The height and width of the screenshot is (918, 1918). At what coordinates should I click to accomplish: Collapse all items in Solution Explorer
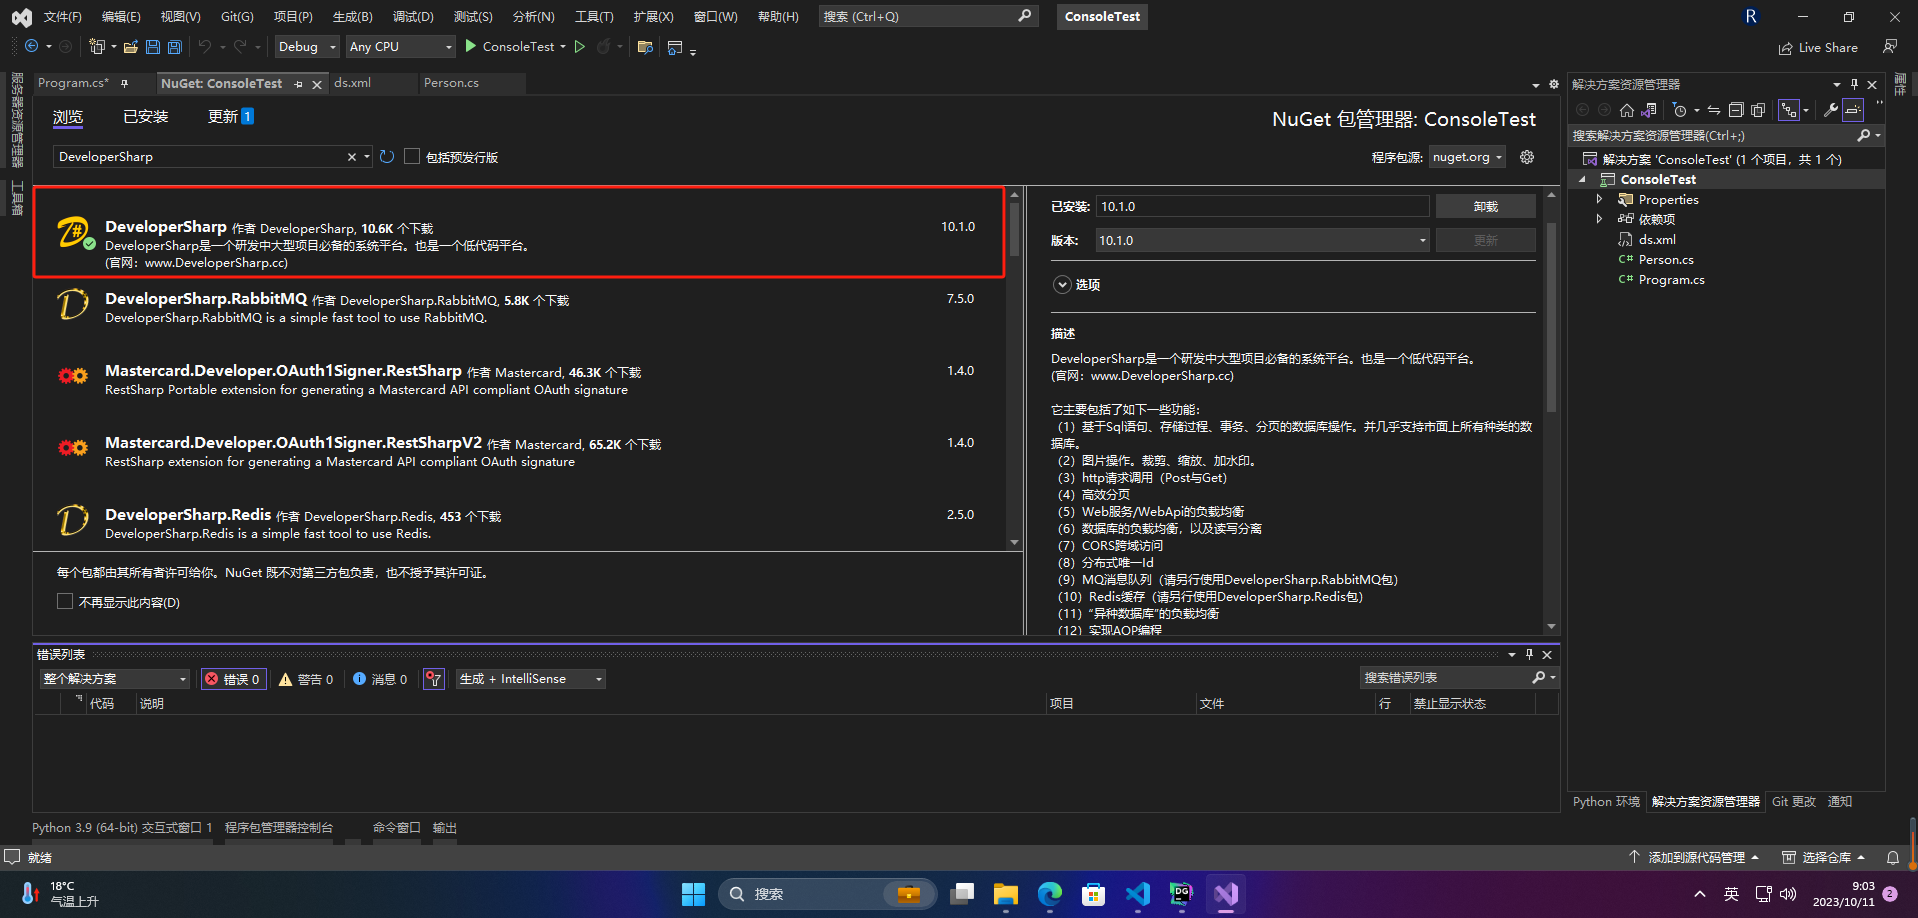(1736, 110)
